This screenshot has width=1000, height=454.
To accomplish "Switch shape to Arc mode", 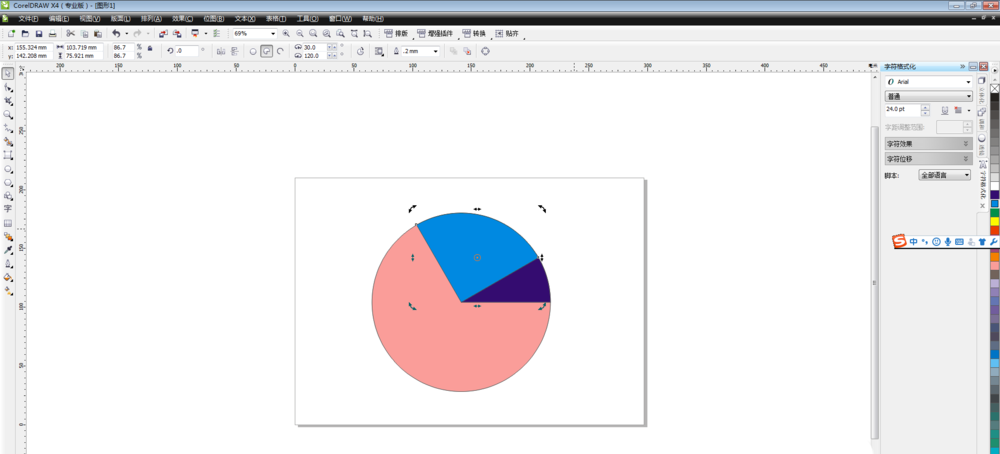I will 280,51.
